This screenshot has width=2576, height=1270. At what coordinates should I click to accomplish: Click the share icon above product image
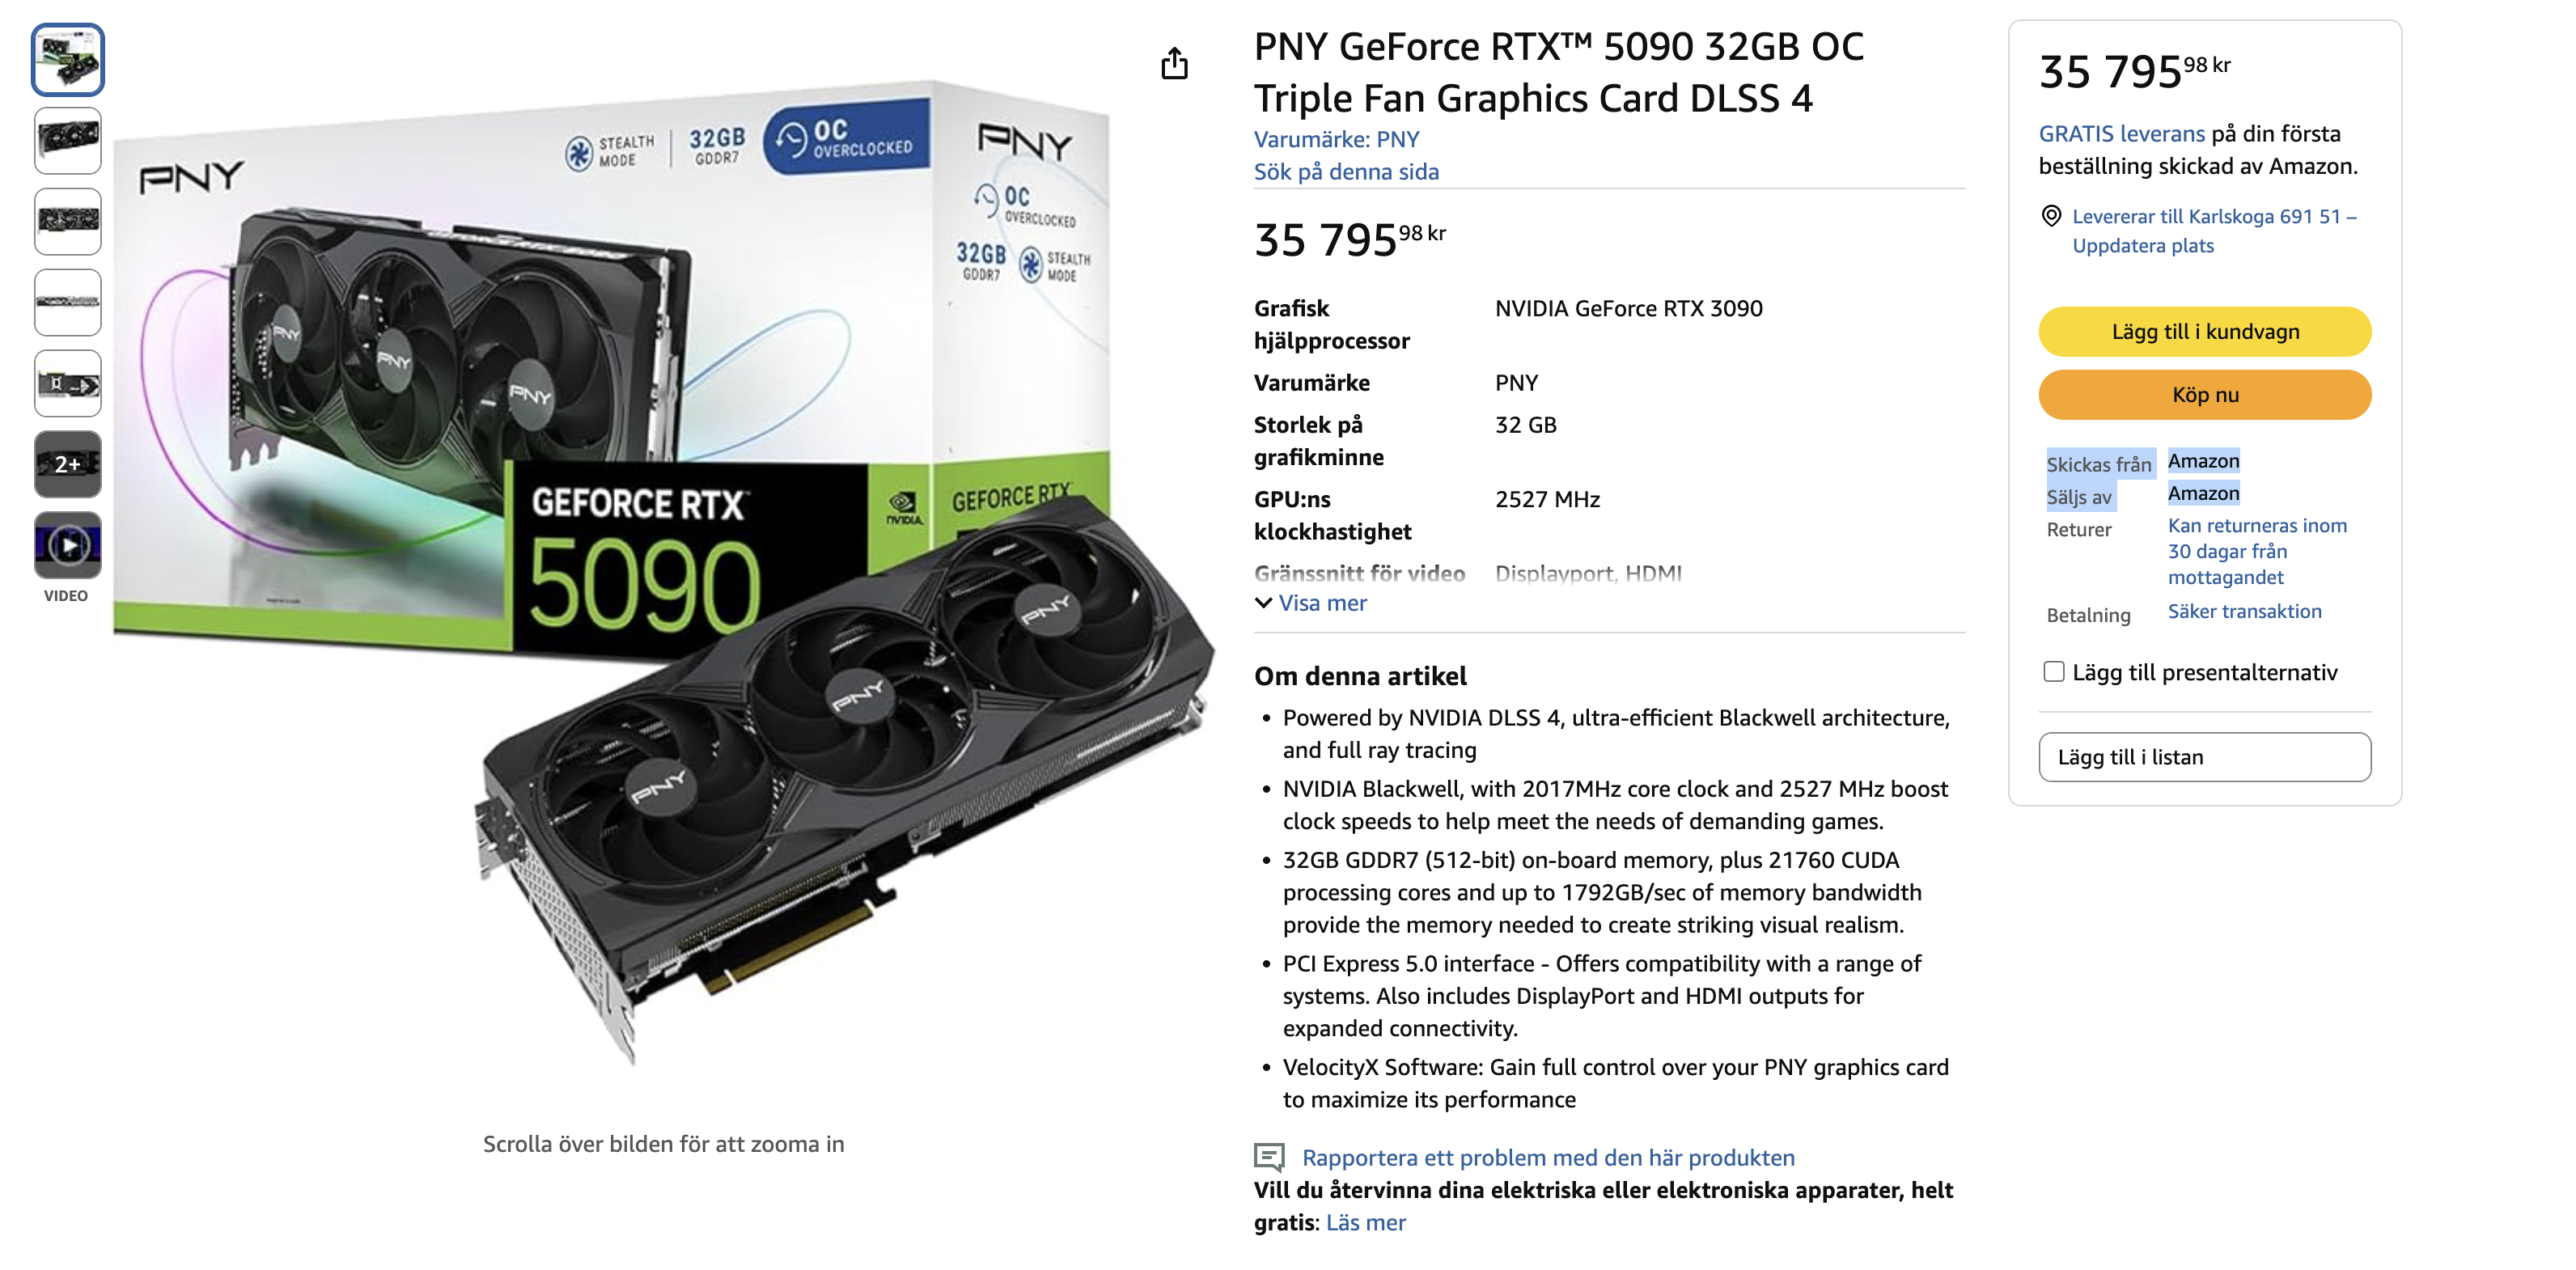click(x=1174, y=63)
